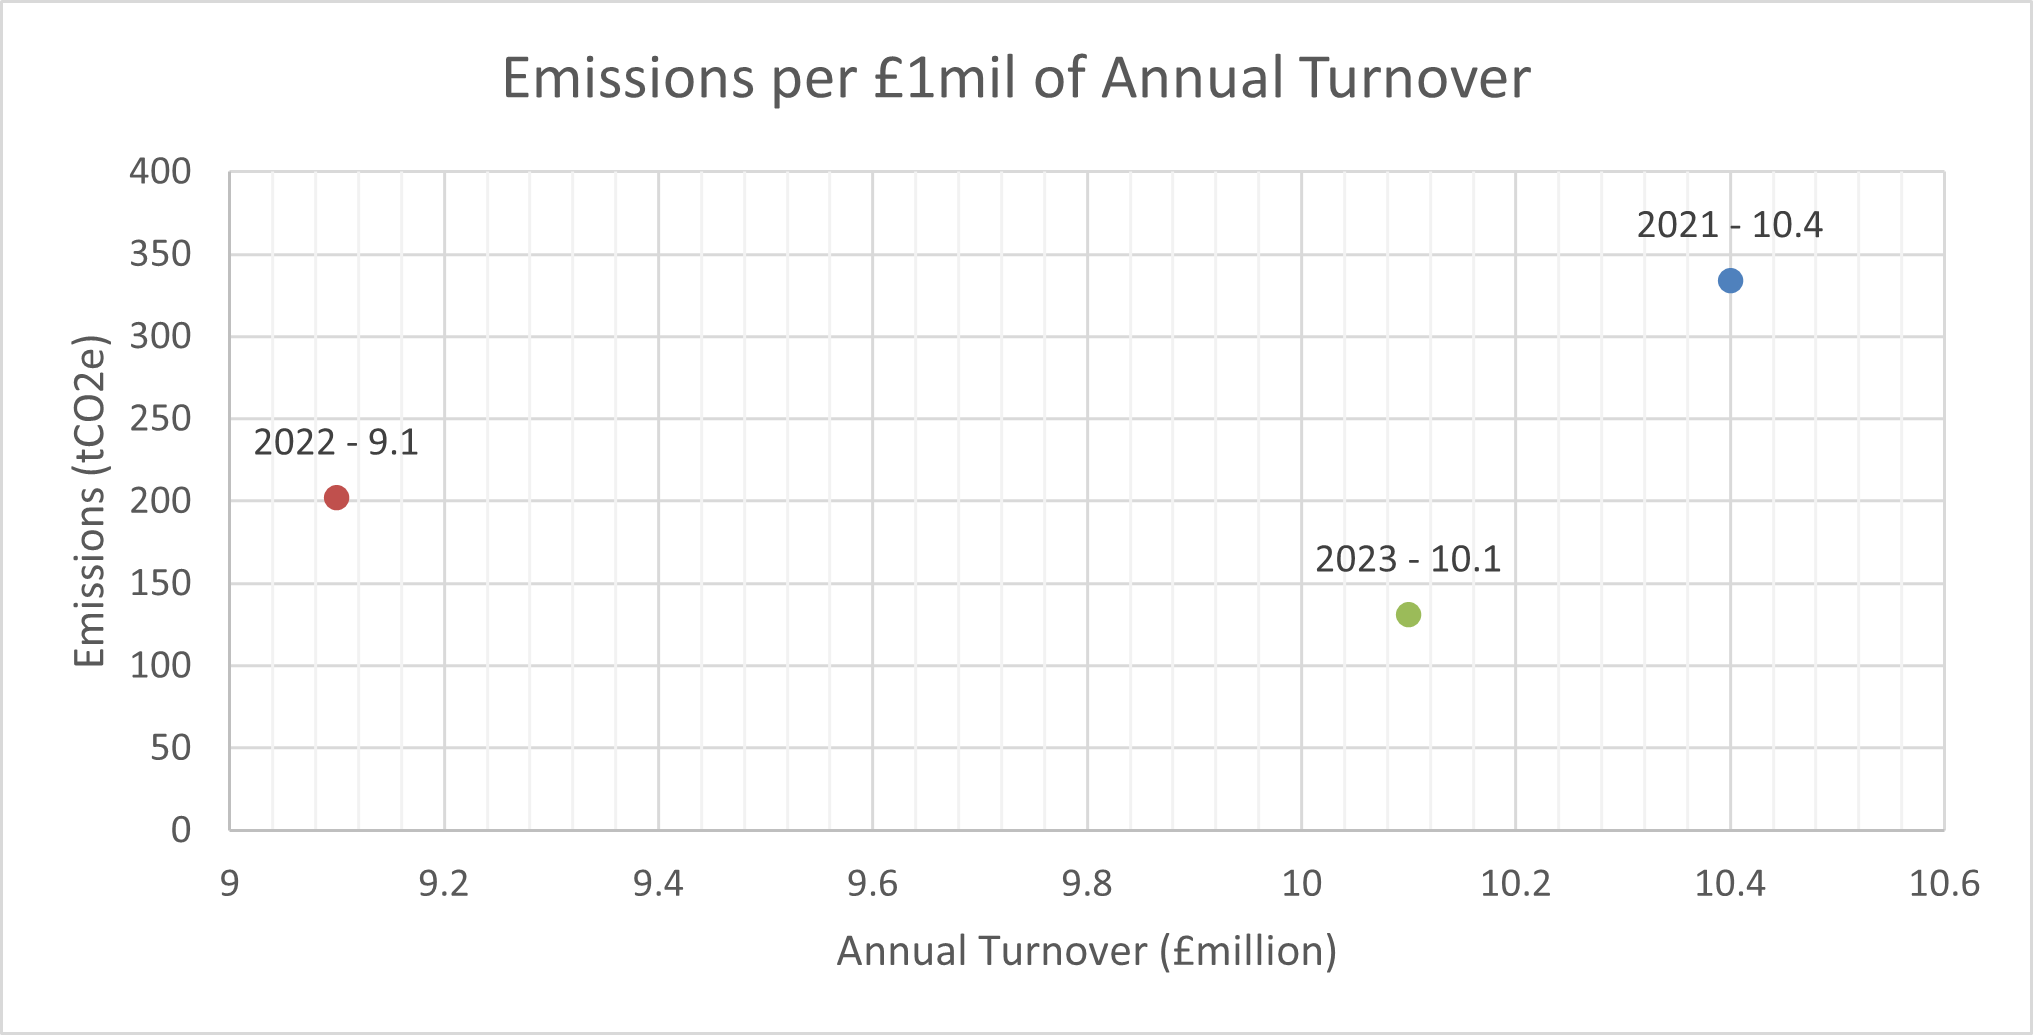Click the 250 value on vertical axis
The image size is (2033, 1035).
(160, 418)
